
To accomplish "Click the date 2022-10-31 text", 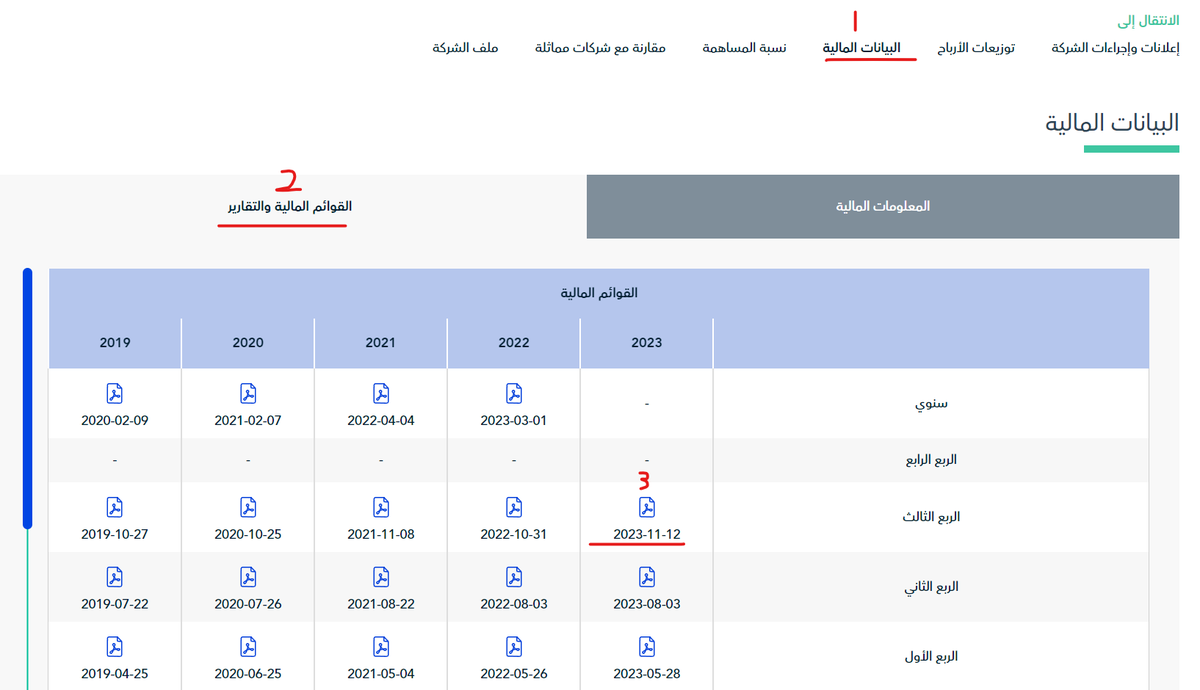I will coord(514,534).
